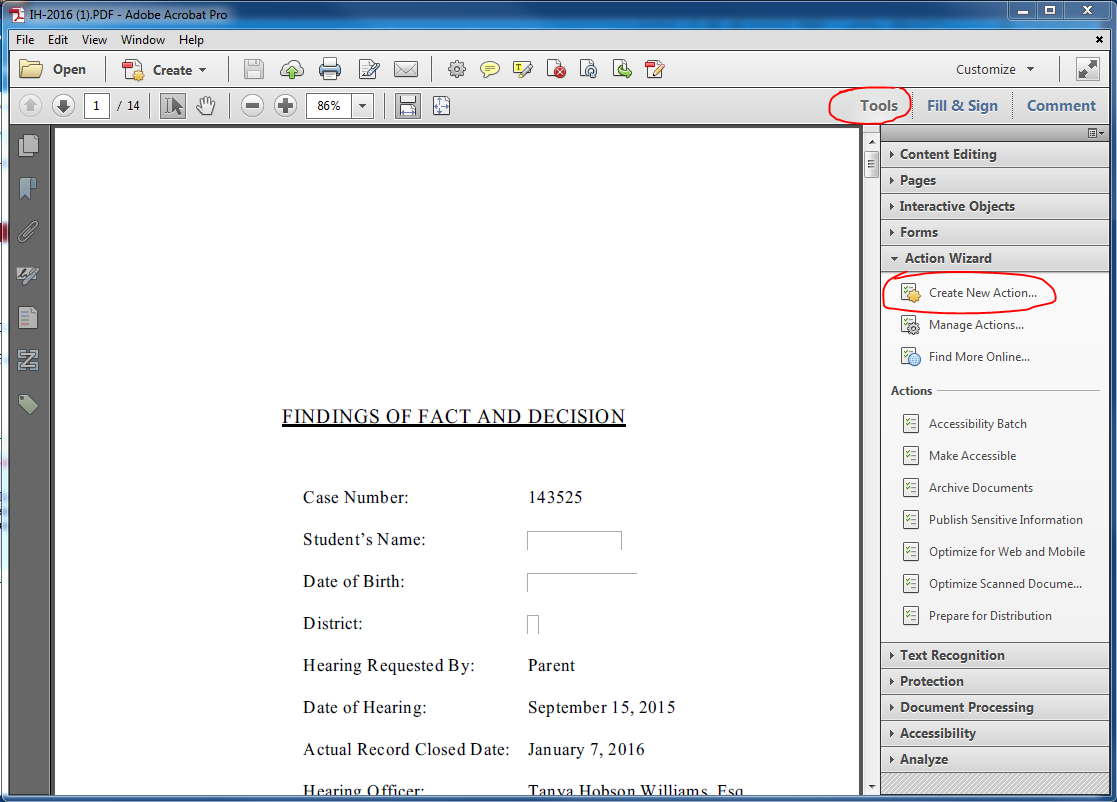This screenshot has width=1117, height=802.
Task: Click the Print file icon
Action: tap(330, 69)
